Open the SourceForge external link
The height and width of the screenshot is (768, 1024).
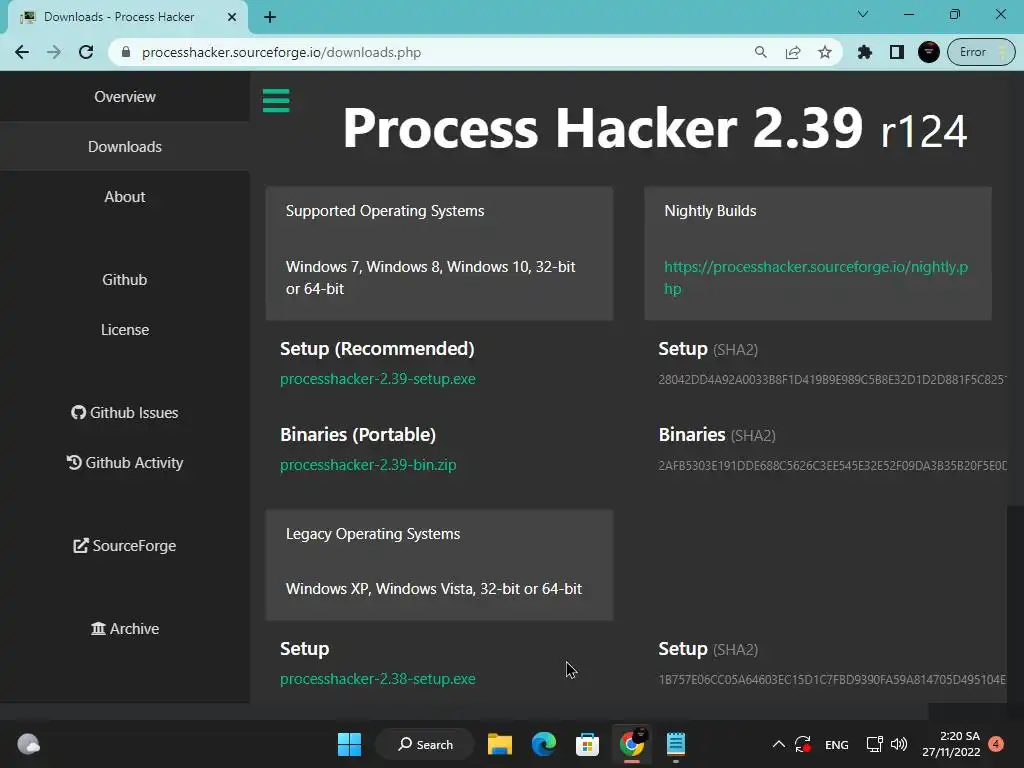click(x=125, y=546)
